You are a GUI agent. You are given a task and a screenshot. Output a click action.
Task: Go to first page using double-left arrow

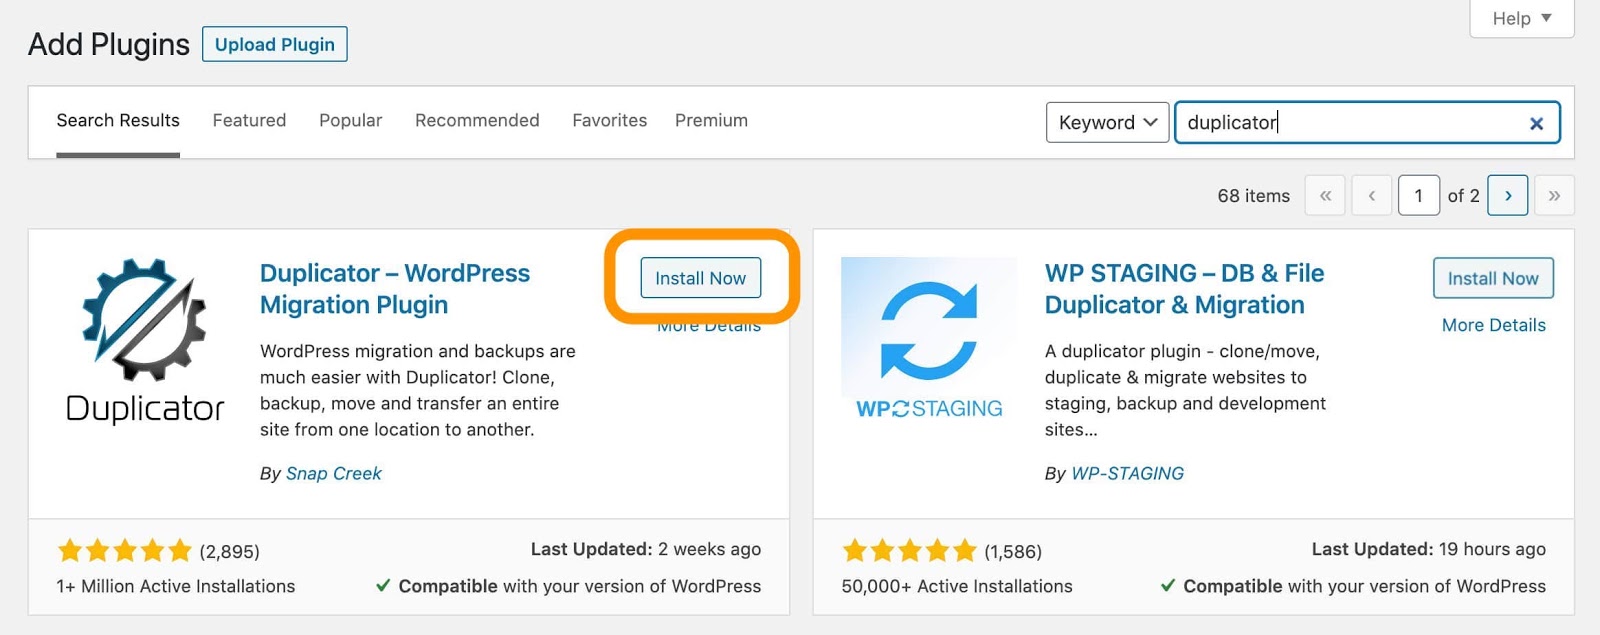1325,195
